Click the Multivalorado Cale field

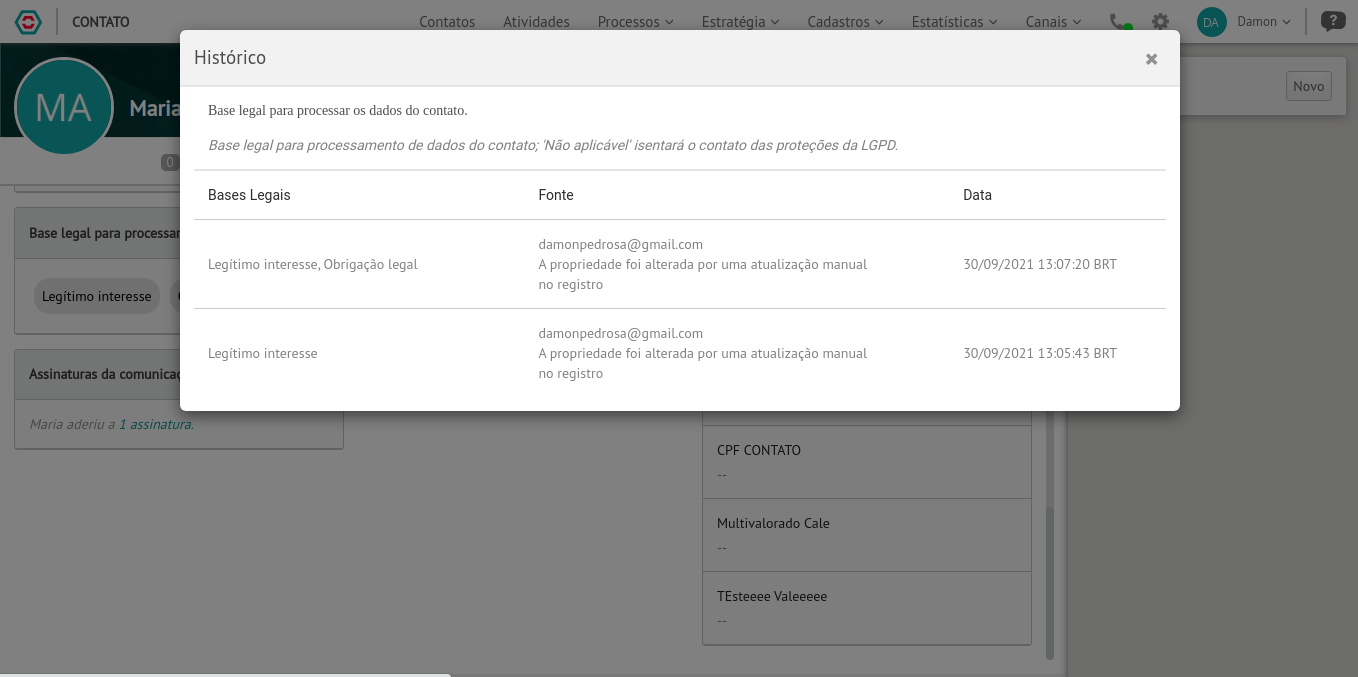(867, 535)
